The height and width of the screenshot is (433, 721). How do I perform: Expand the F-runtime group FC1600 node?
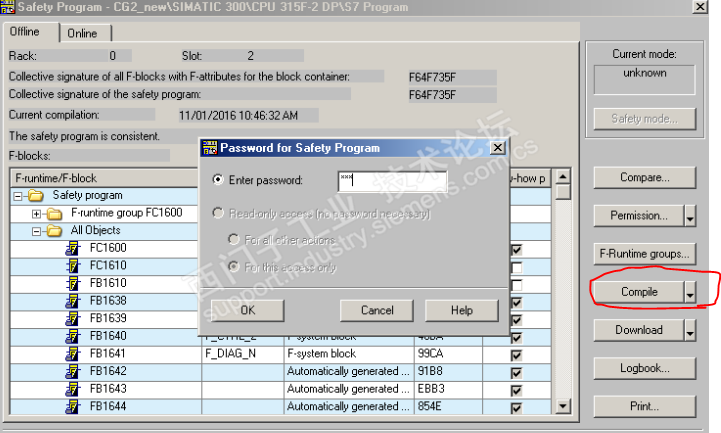pyautogui.click(x=36, y=214)
